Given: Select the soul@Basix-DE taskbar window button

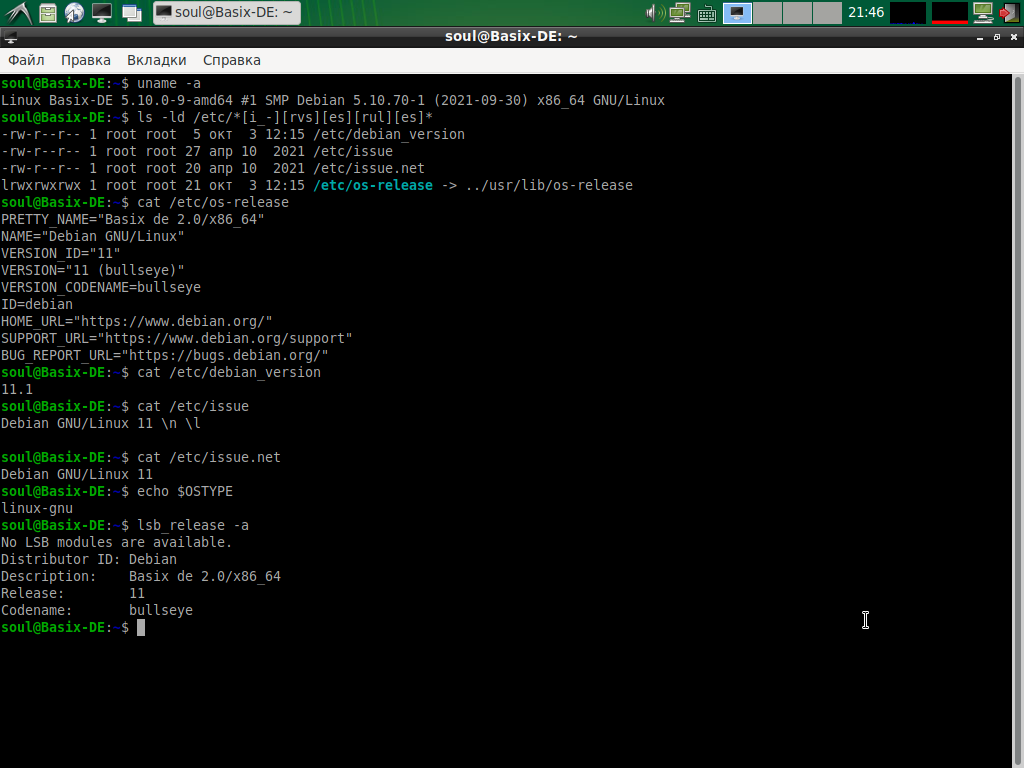Looking at the screenshot, I should point(227,12).
